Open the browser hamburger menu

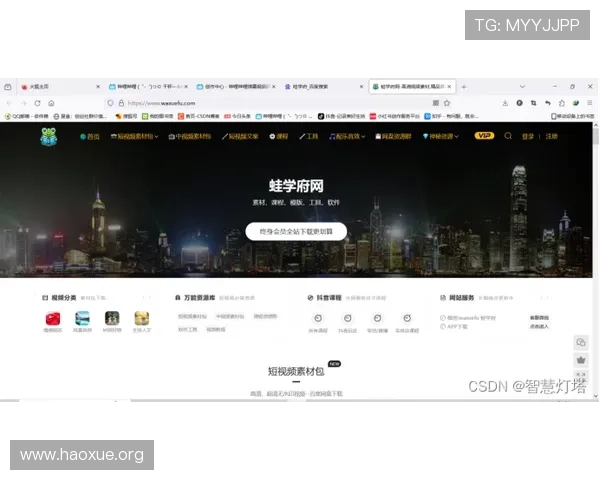[590, 103]
